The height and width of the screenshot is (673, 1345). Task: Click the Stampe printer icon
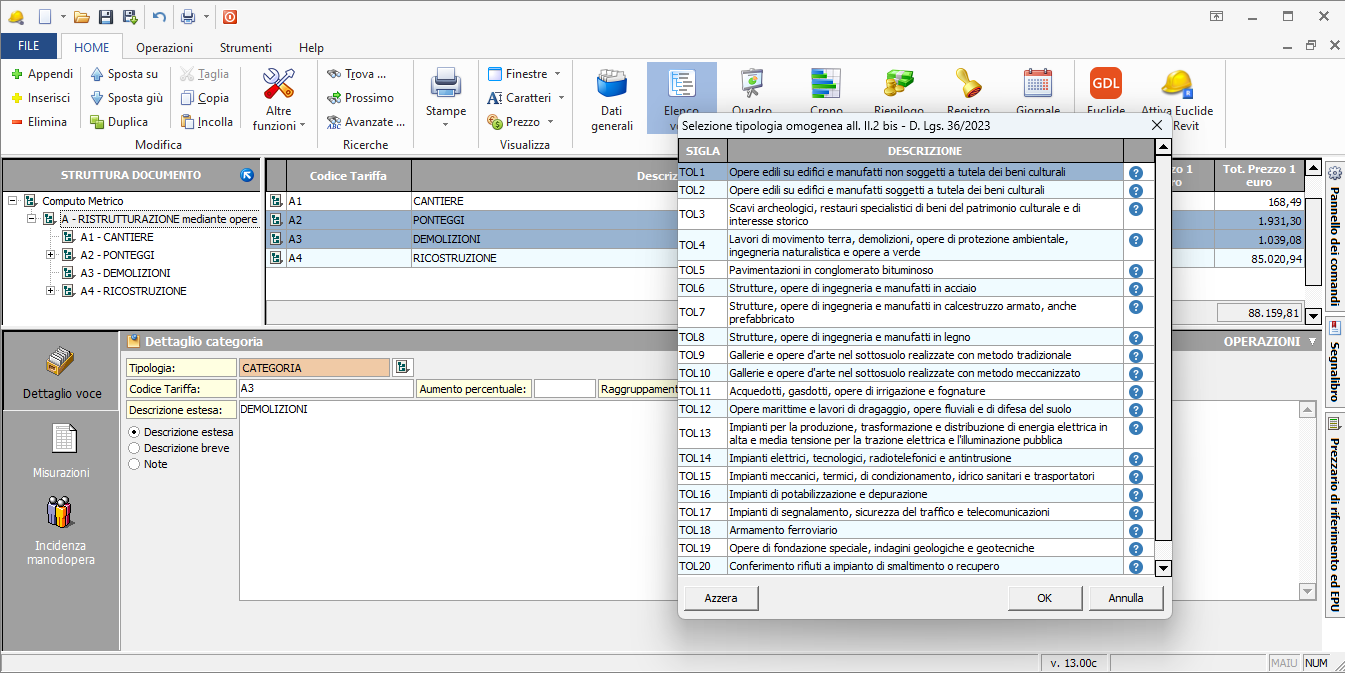(x=445, y=84)
